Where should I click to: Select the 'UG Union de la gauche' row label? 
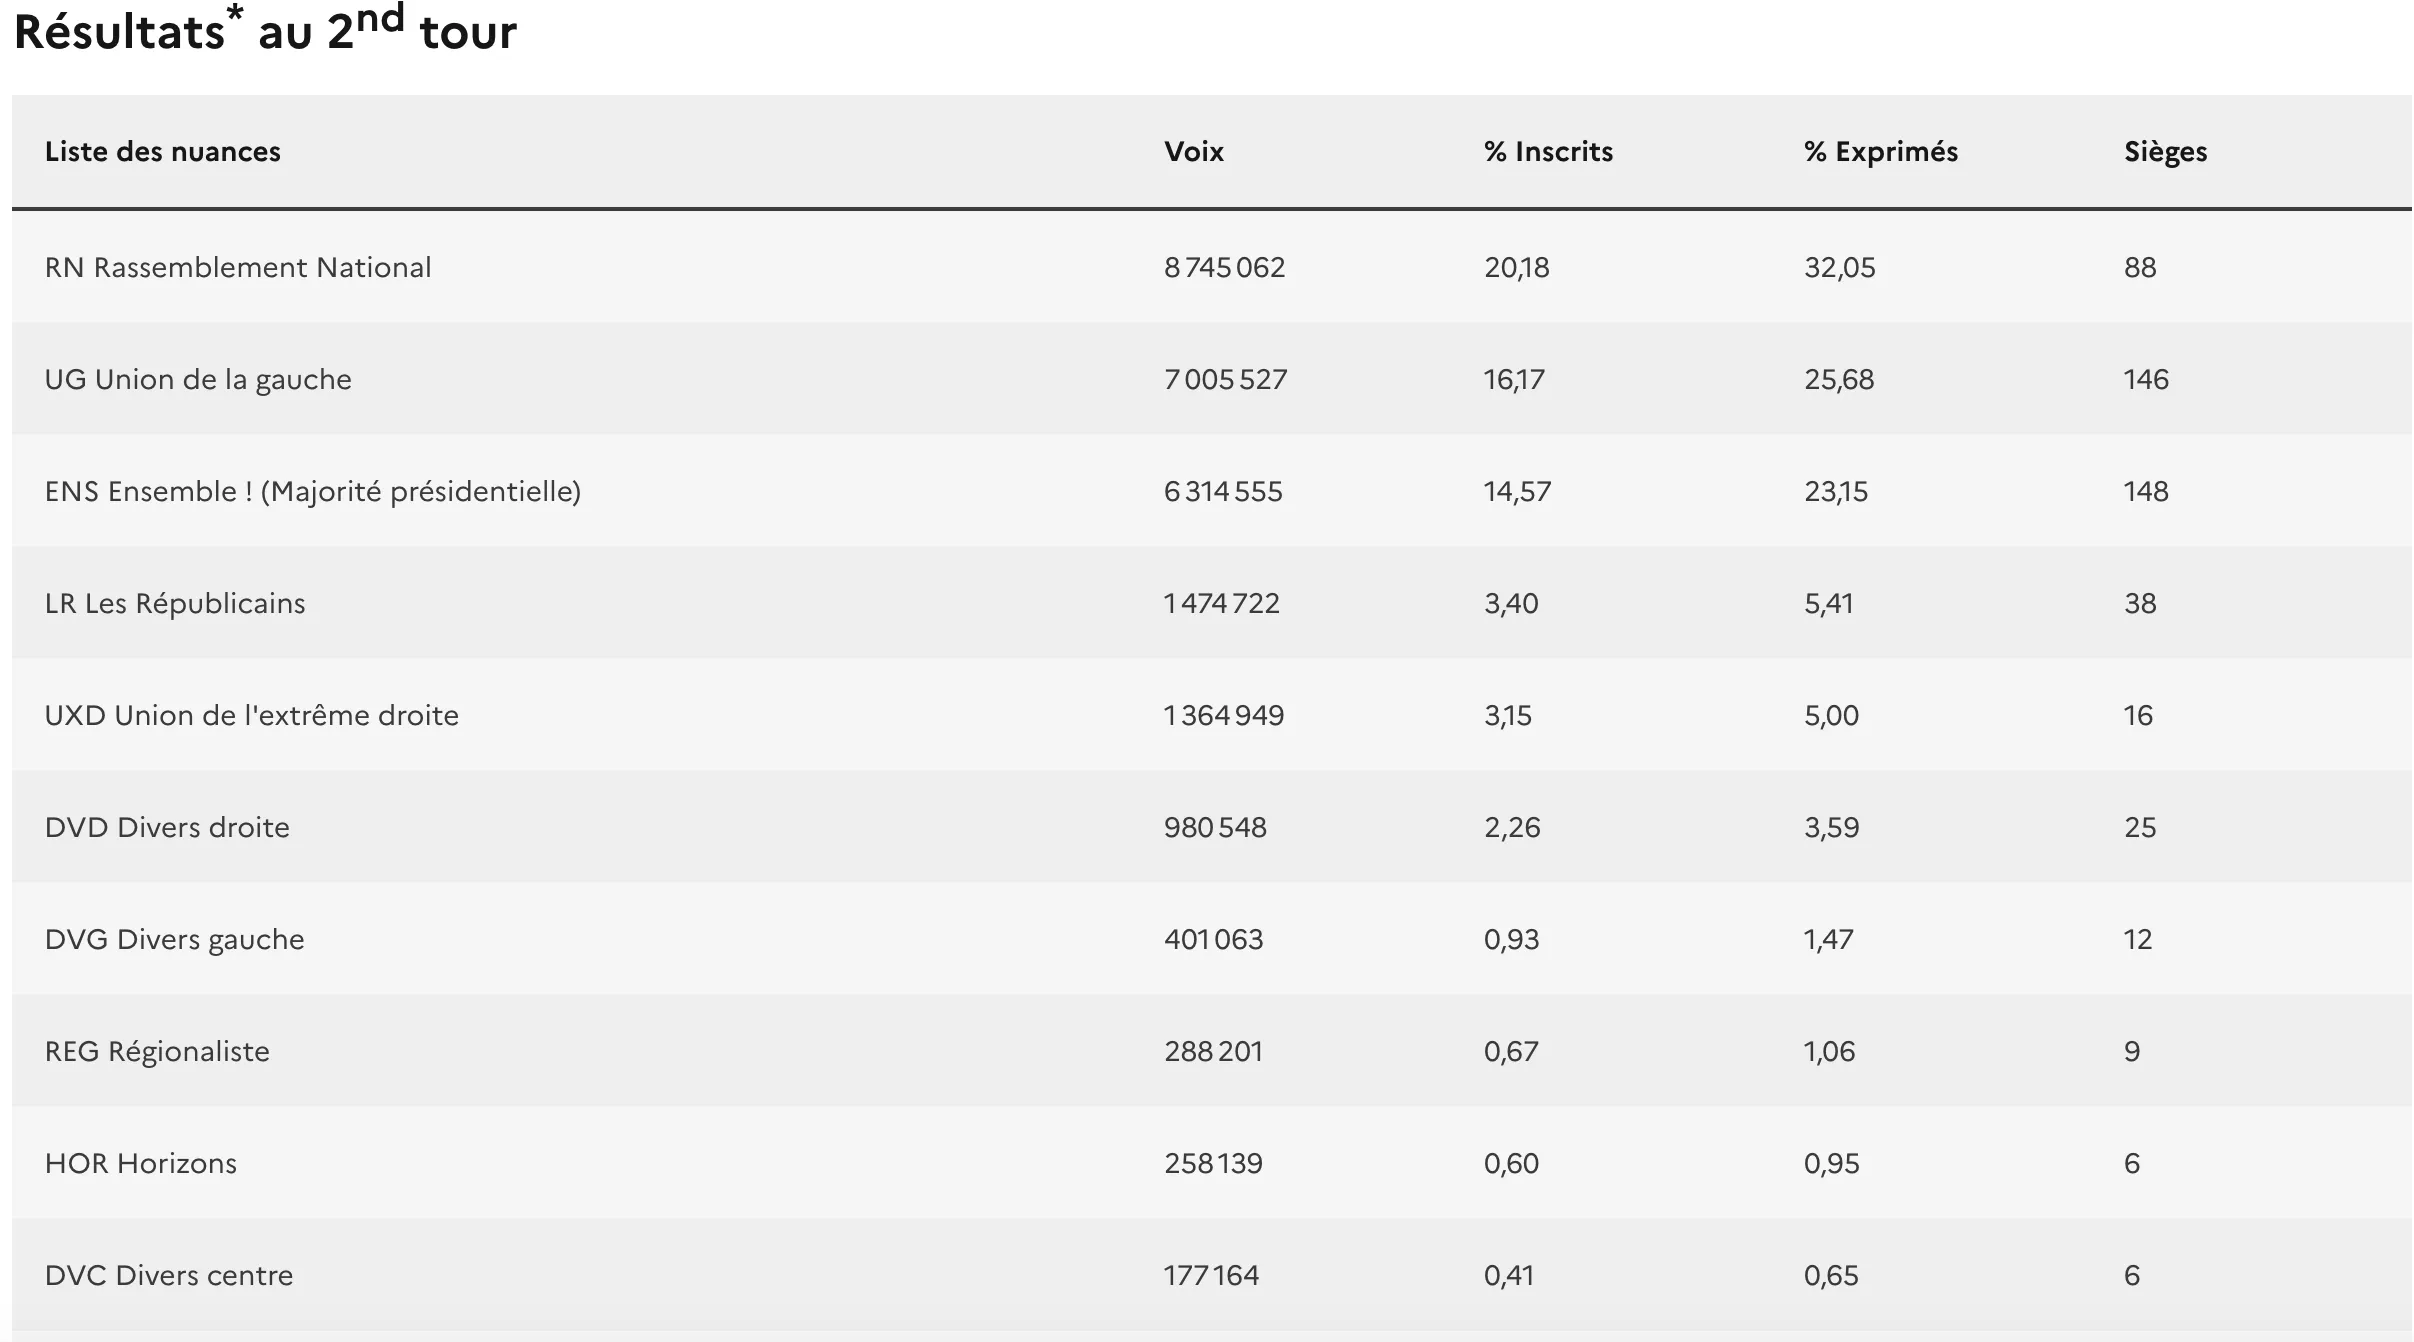(198, 380)
